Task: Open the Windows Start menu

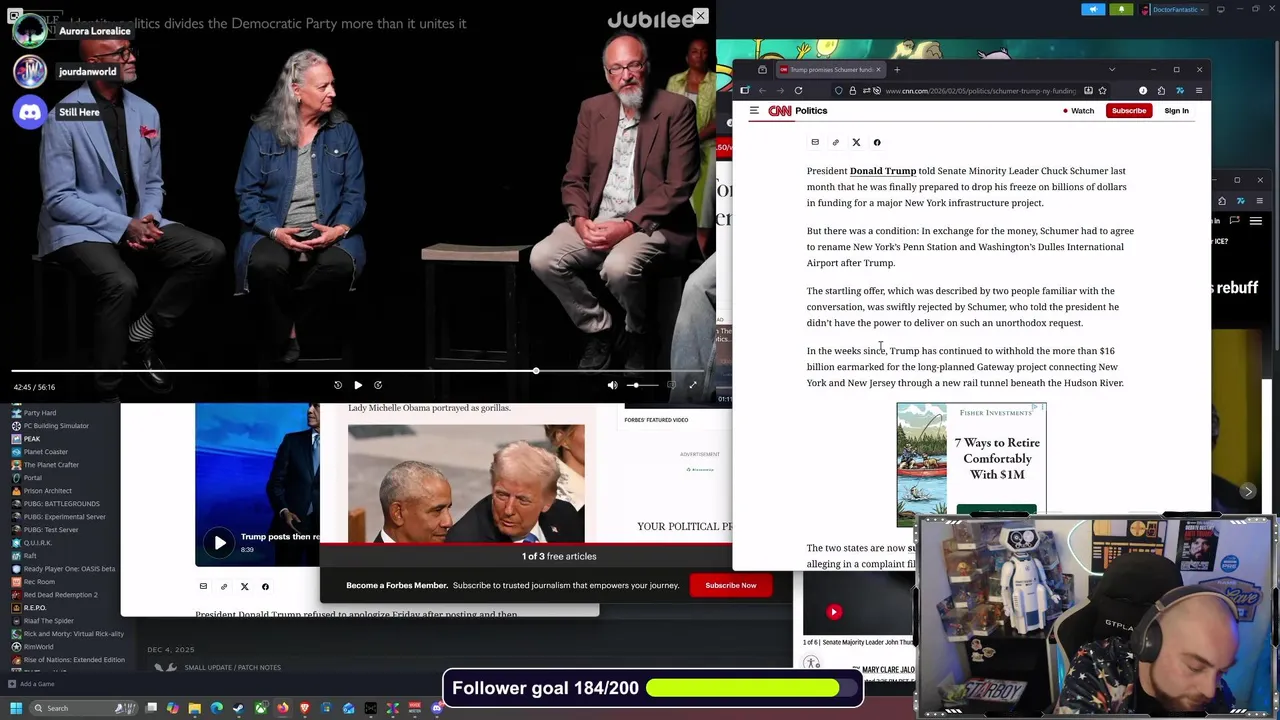Action: (x=16, y=708)
